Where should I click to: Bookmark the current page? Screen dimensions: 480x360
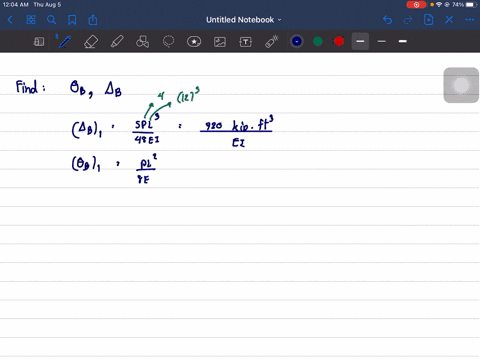(72, 20)
